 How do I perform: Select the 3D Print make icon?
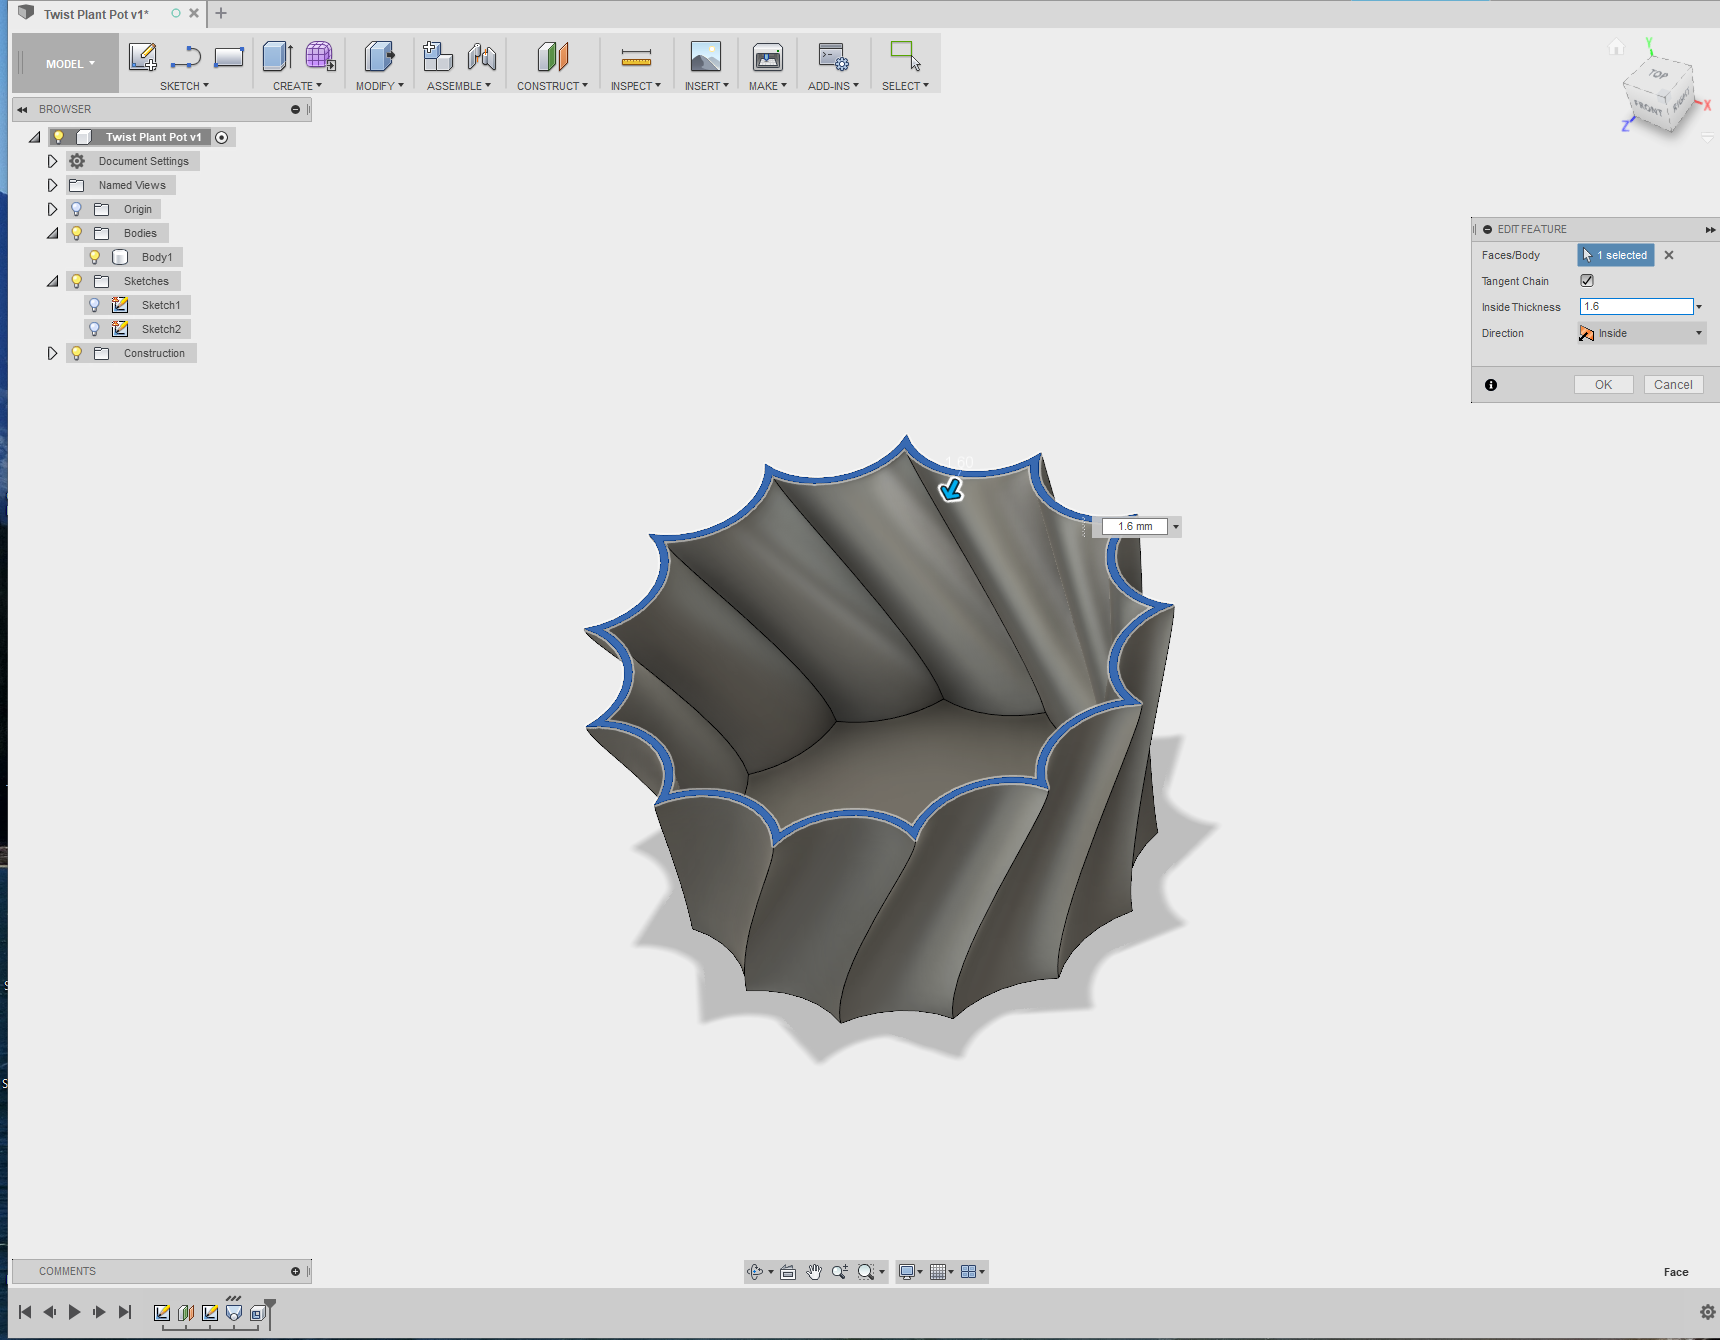(x=768, y=57)
